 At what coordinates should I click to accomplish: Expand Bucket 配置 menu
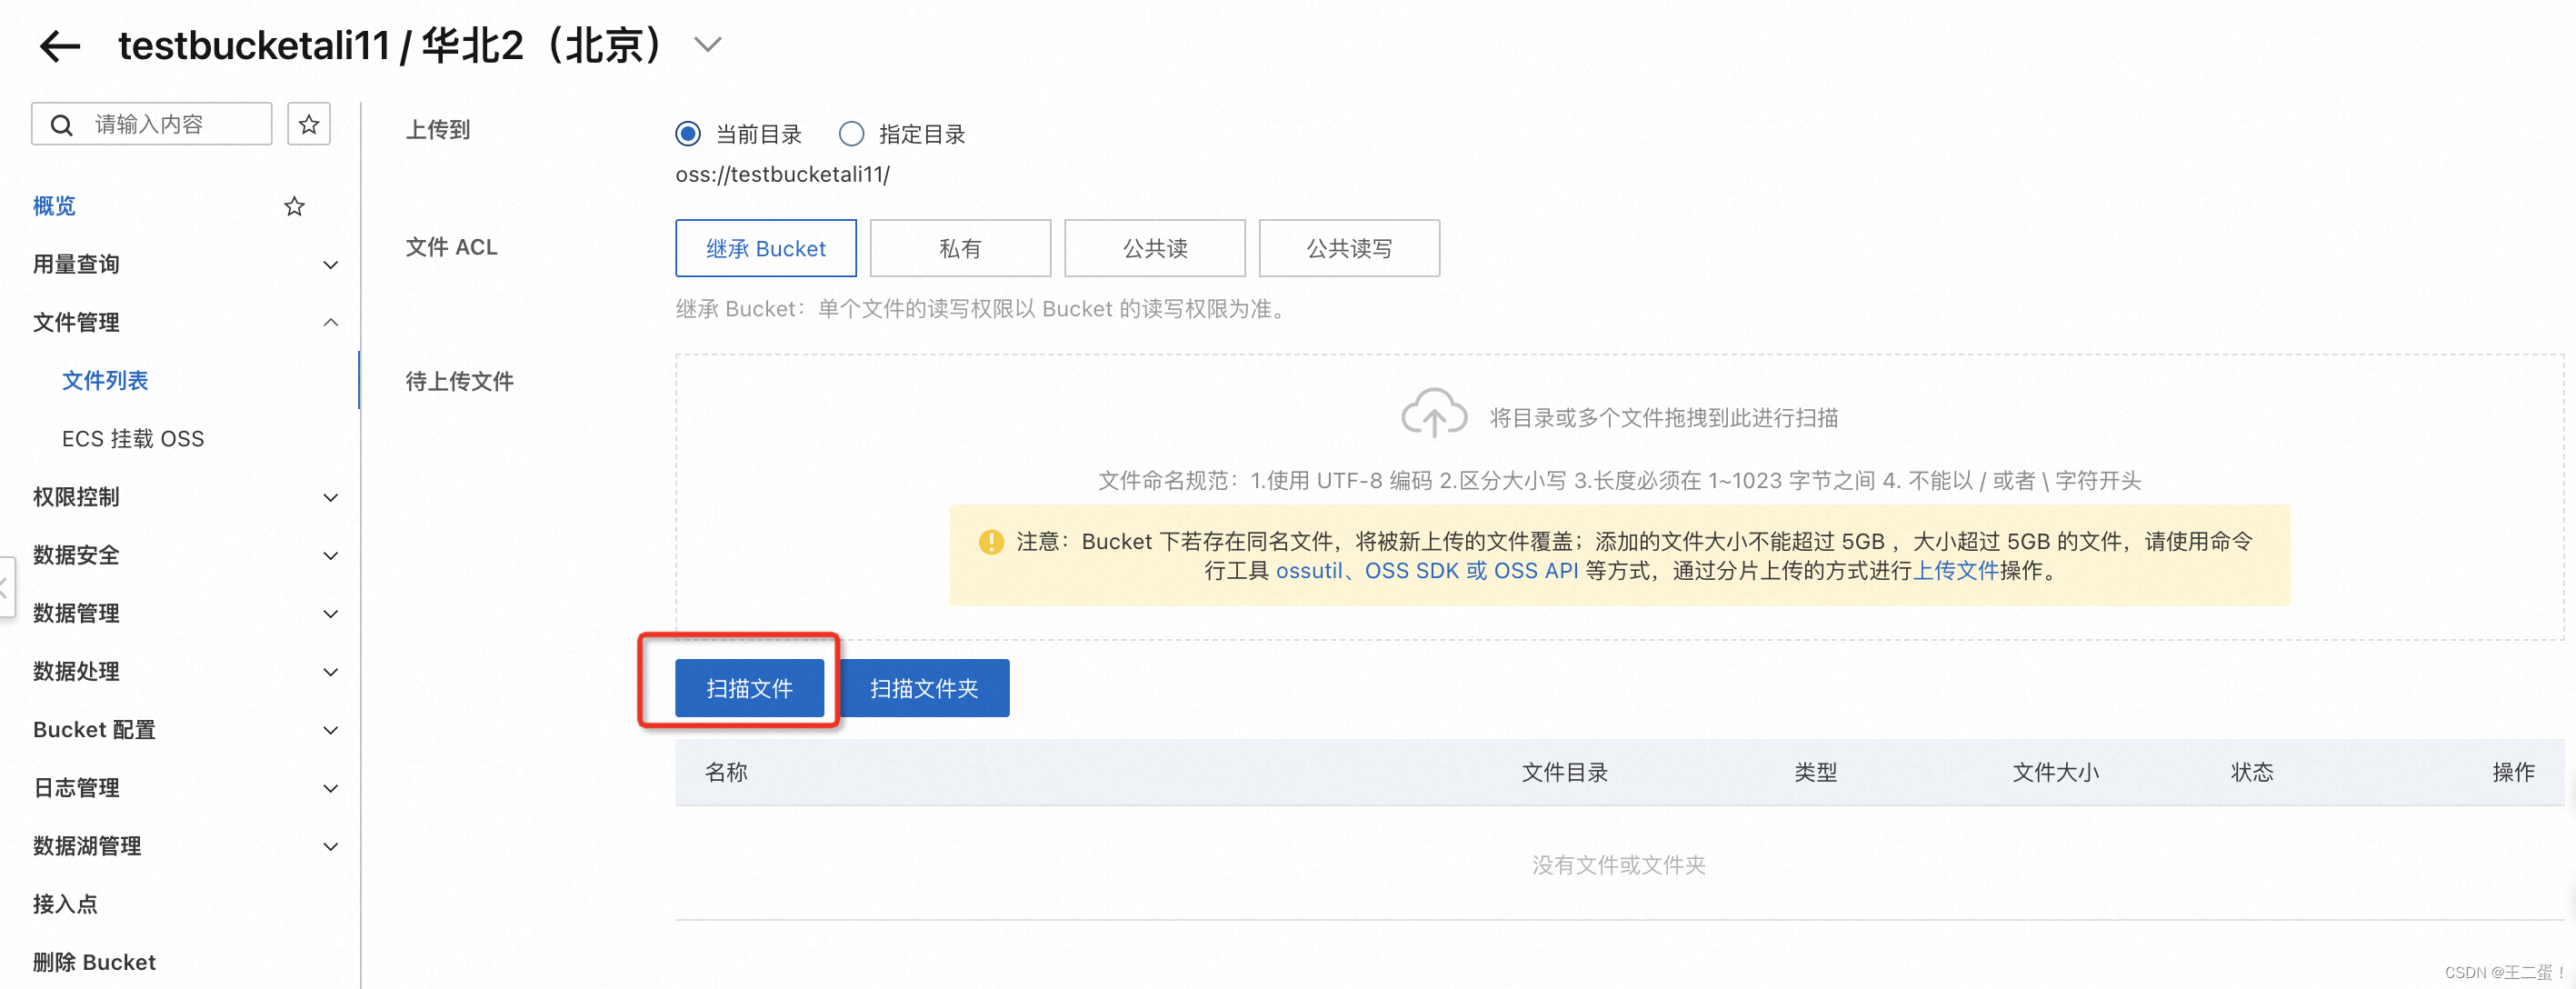[185, 730]
